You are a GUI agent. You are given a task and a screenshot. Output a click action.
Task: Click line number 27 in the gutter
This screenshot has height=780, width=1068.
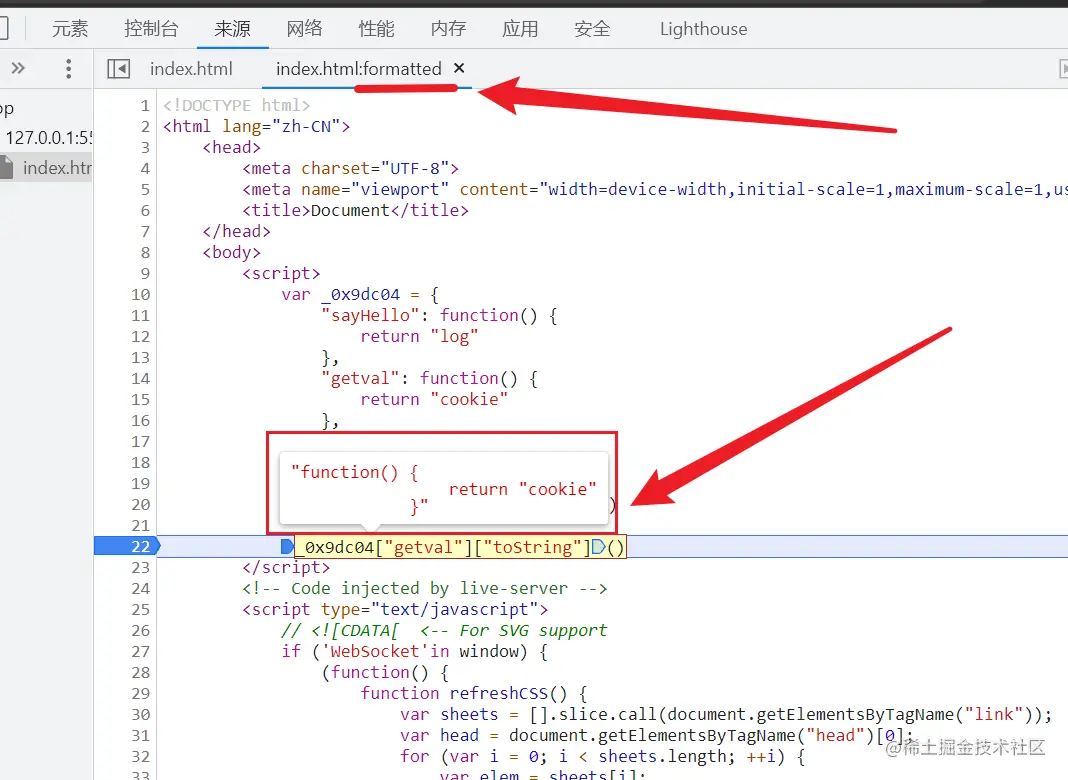point(140,651)
